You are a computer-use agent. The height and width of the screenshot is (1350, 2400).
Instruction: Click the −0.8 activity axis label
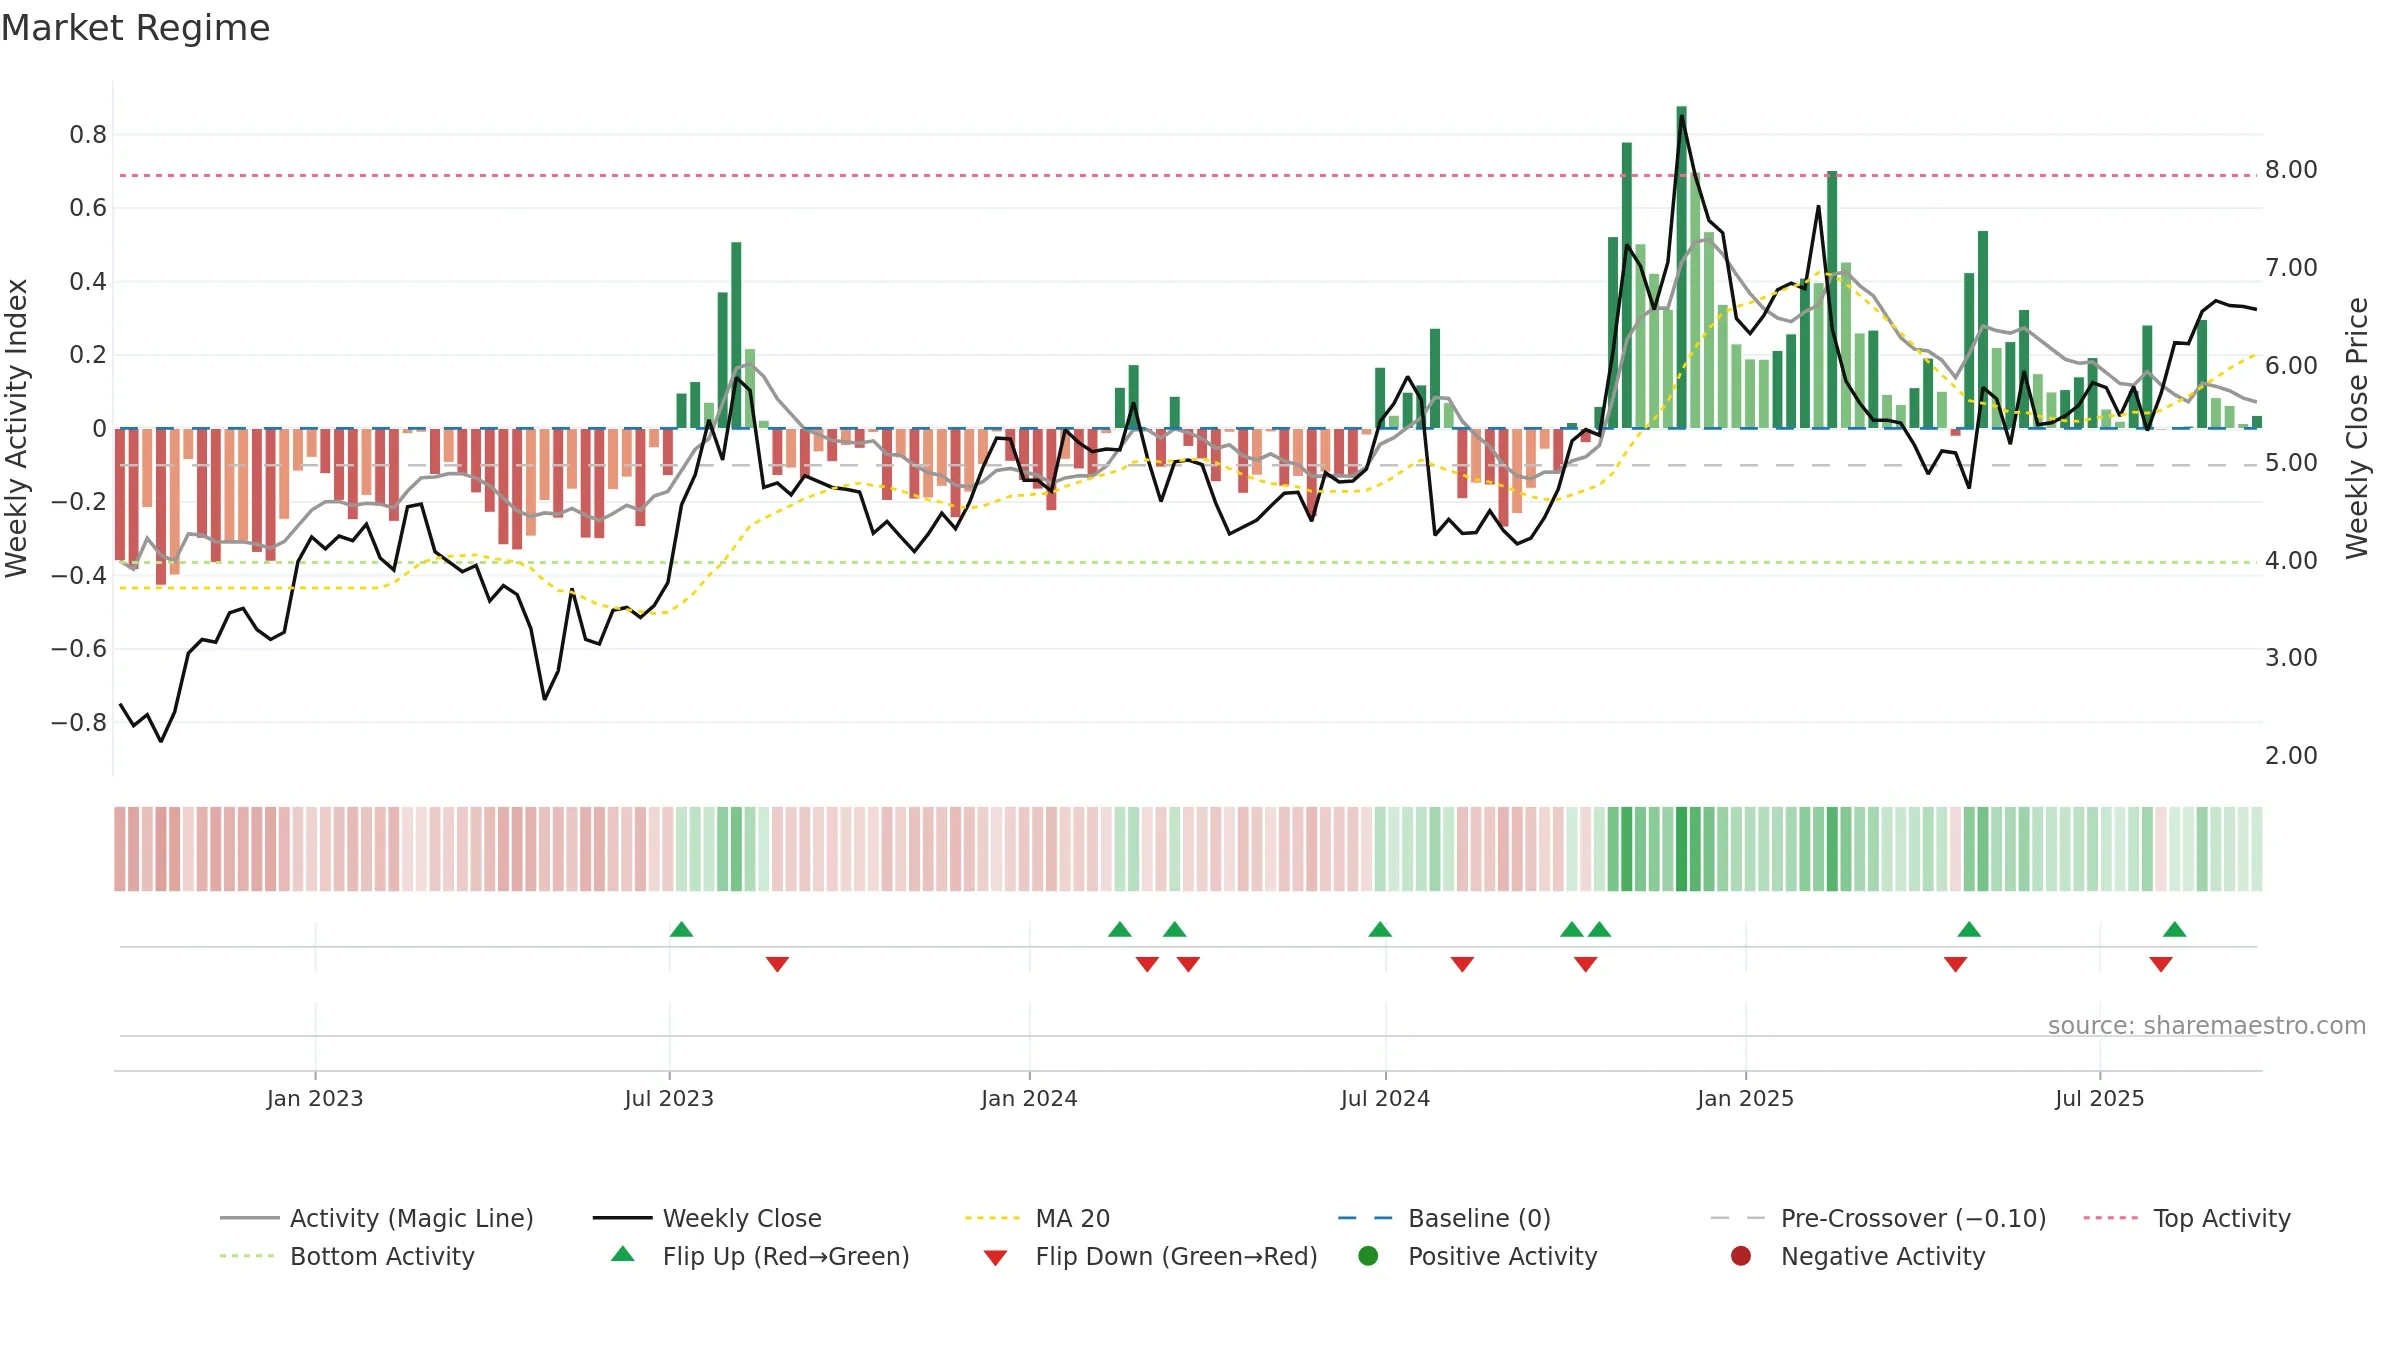coord(79,722)
